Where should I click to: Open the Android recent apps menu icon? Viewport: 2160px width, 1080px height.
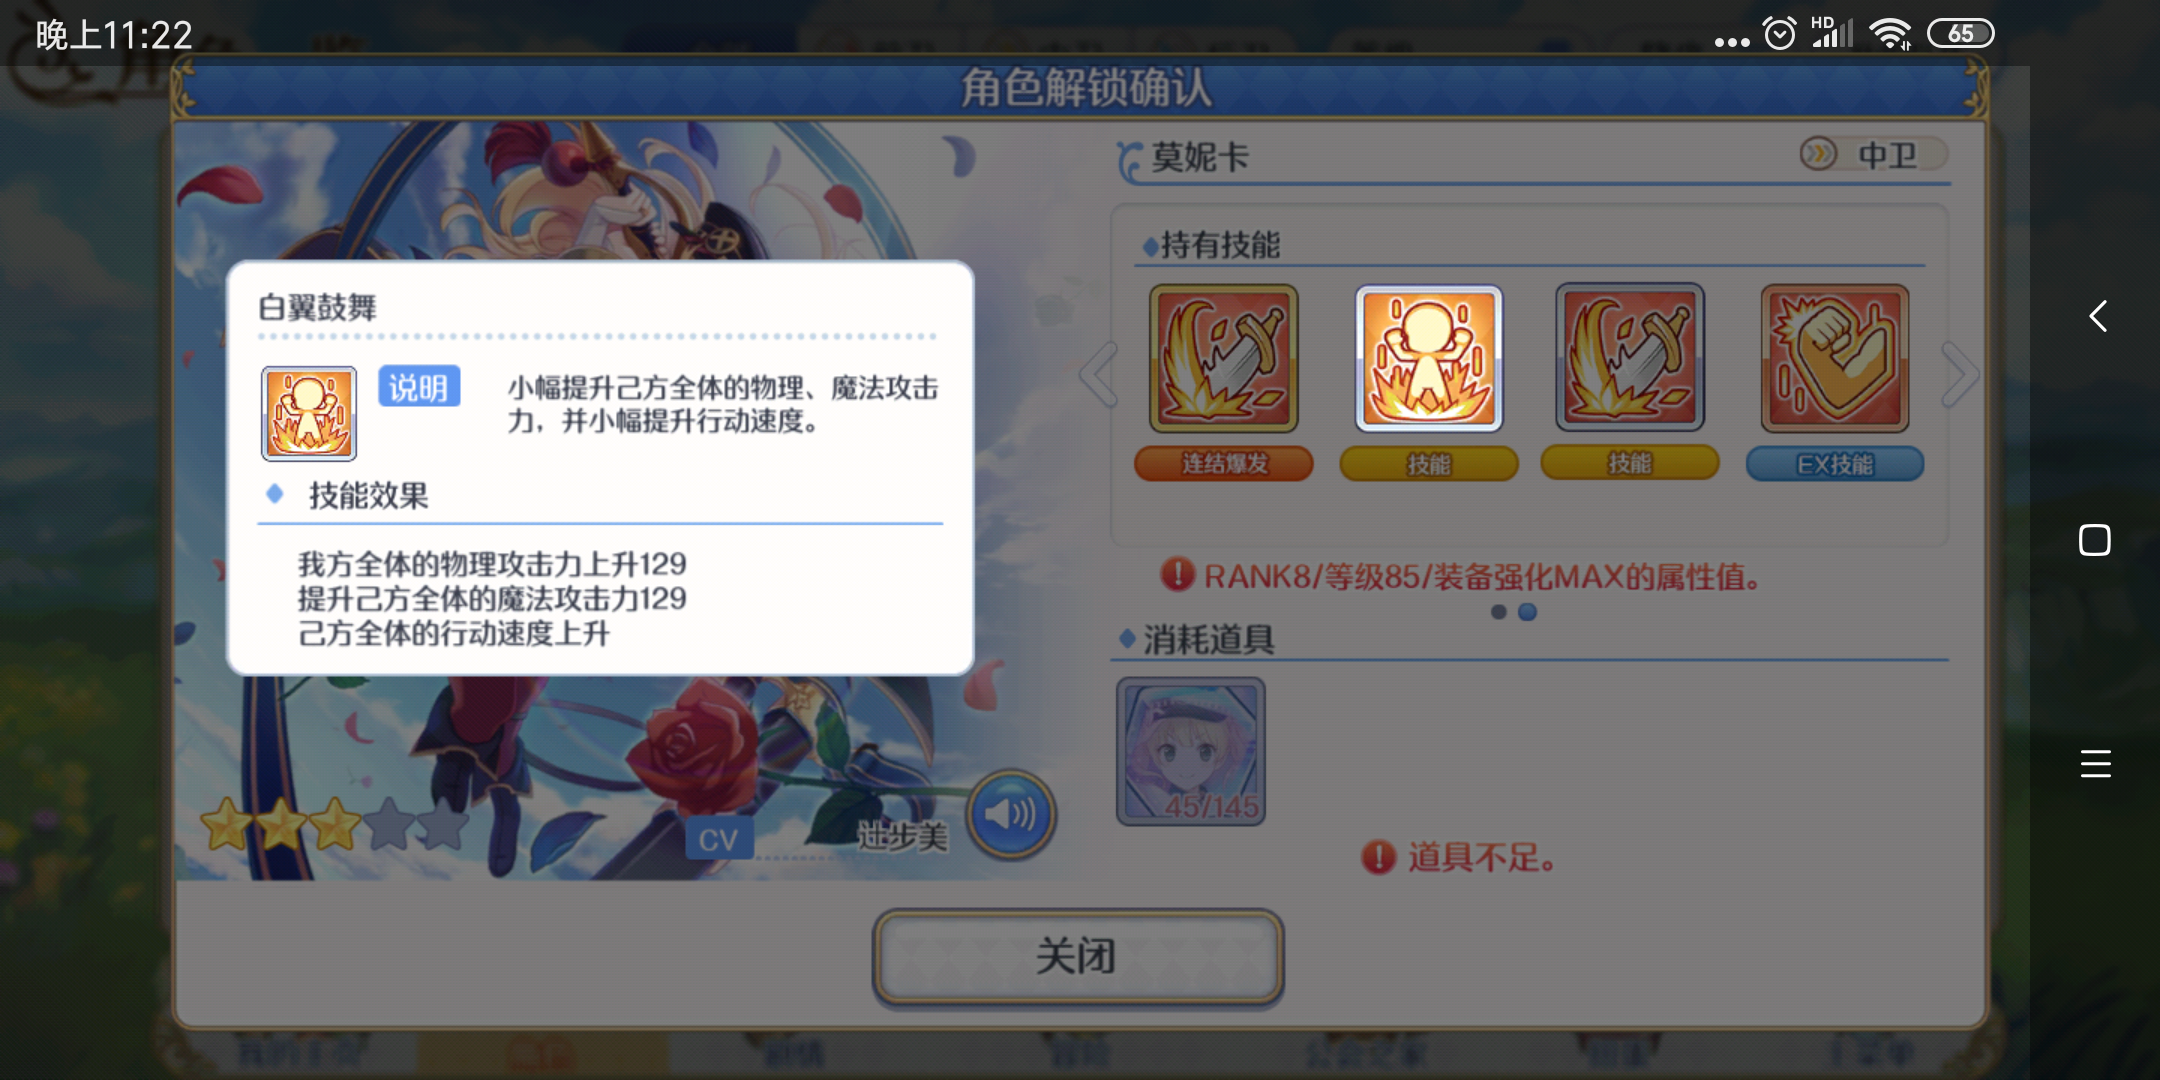[x=2095, y=764]
